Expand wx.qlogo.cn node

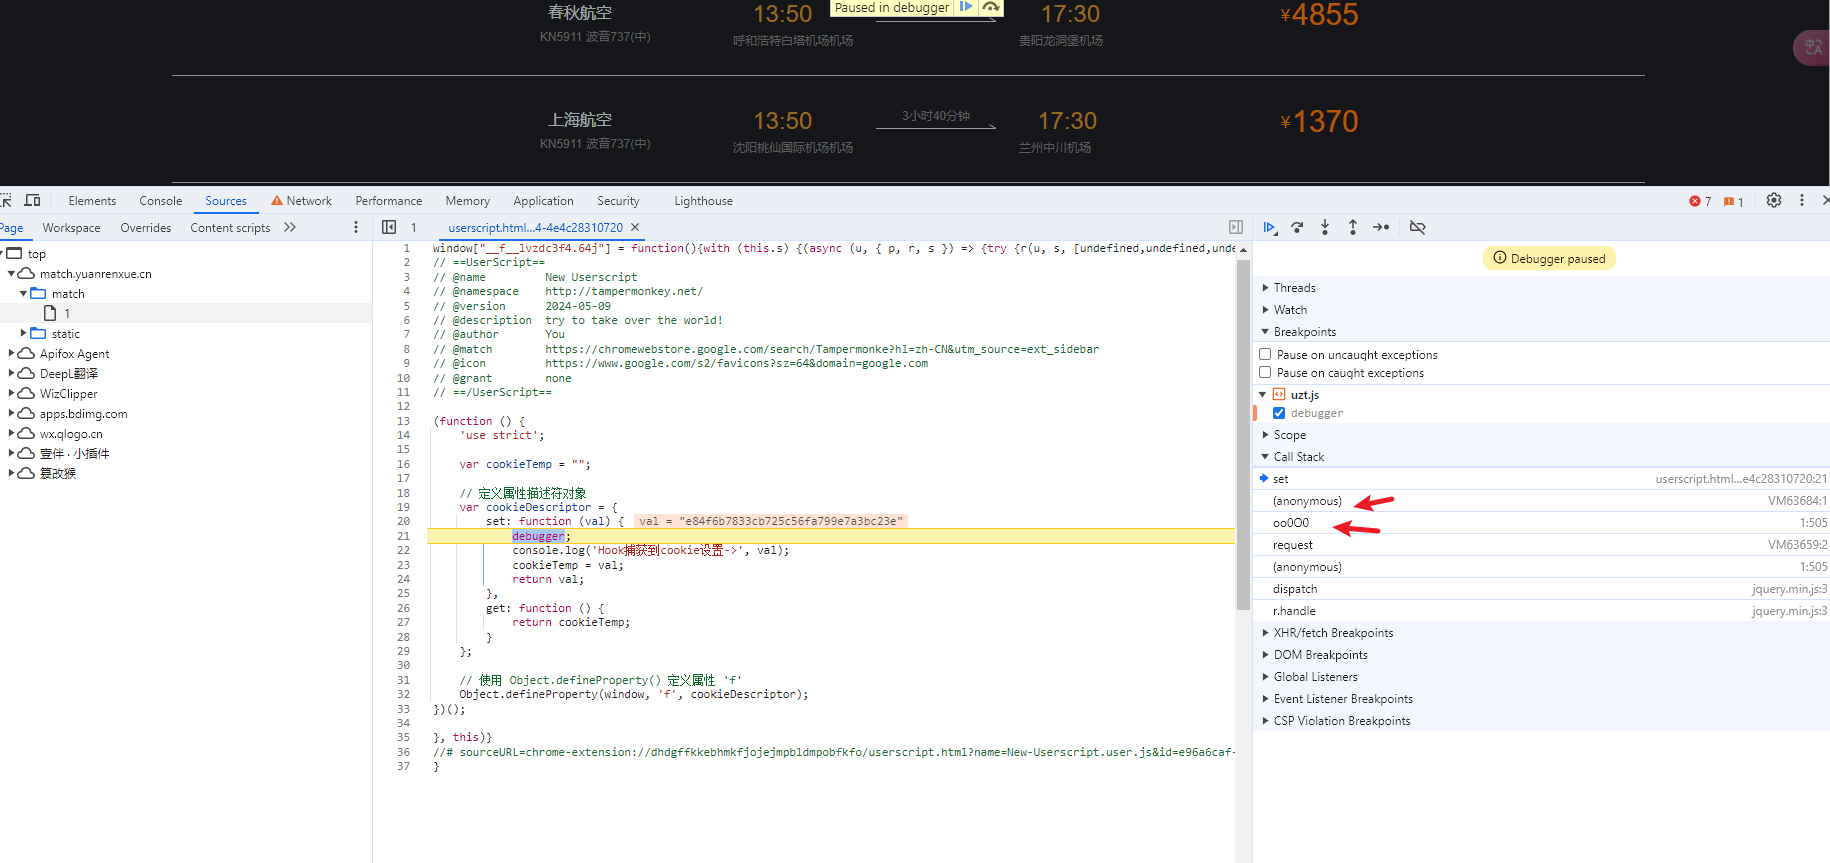tap(12, 433)
